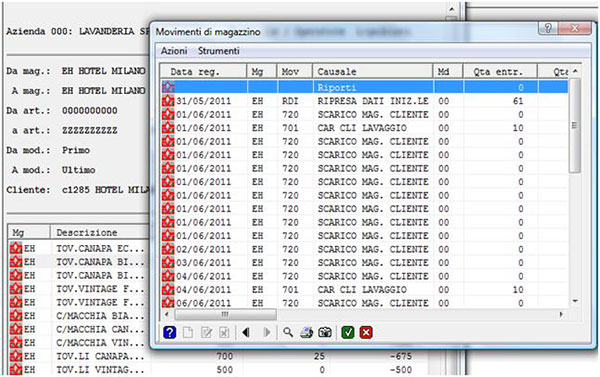Click the greyed-out new document toolbar icon
Viewport: 600px width, 377px height.
188,332
